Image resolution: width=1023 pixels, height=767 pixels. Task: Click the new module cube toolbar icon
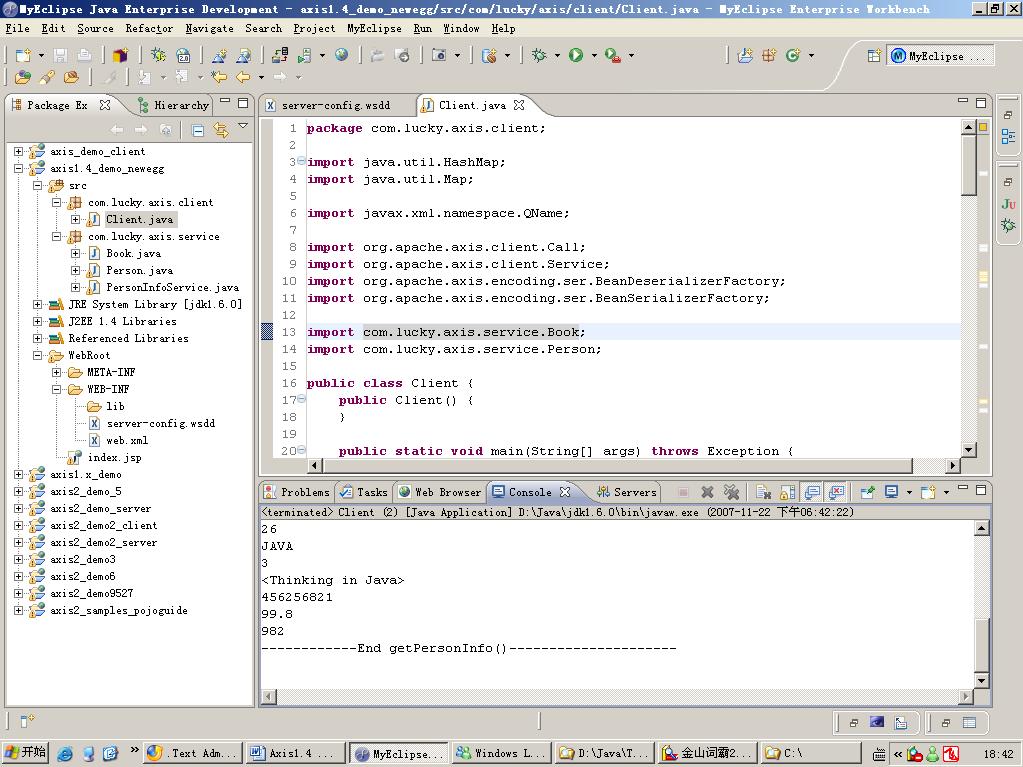click(121, 55)
